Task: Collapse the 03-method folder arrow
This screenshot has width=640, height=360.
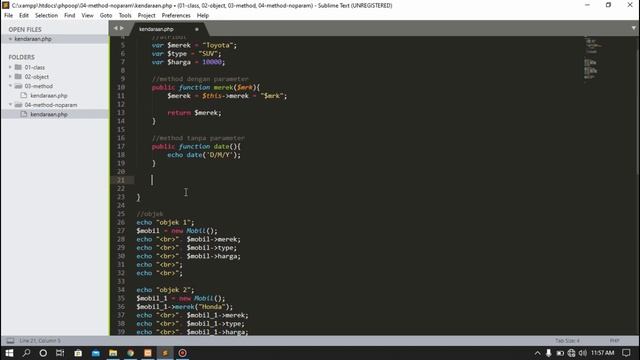Action: coord(10,86)
